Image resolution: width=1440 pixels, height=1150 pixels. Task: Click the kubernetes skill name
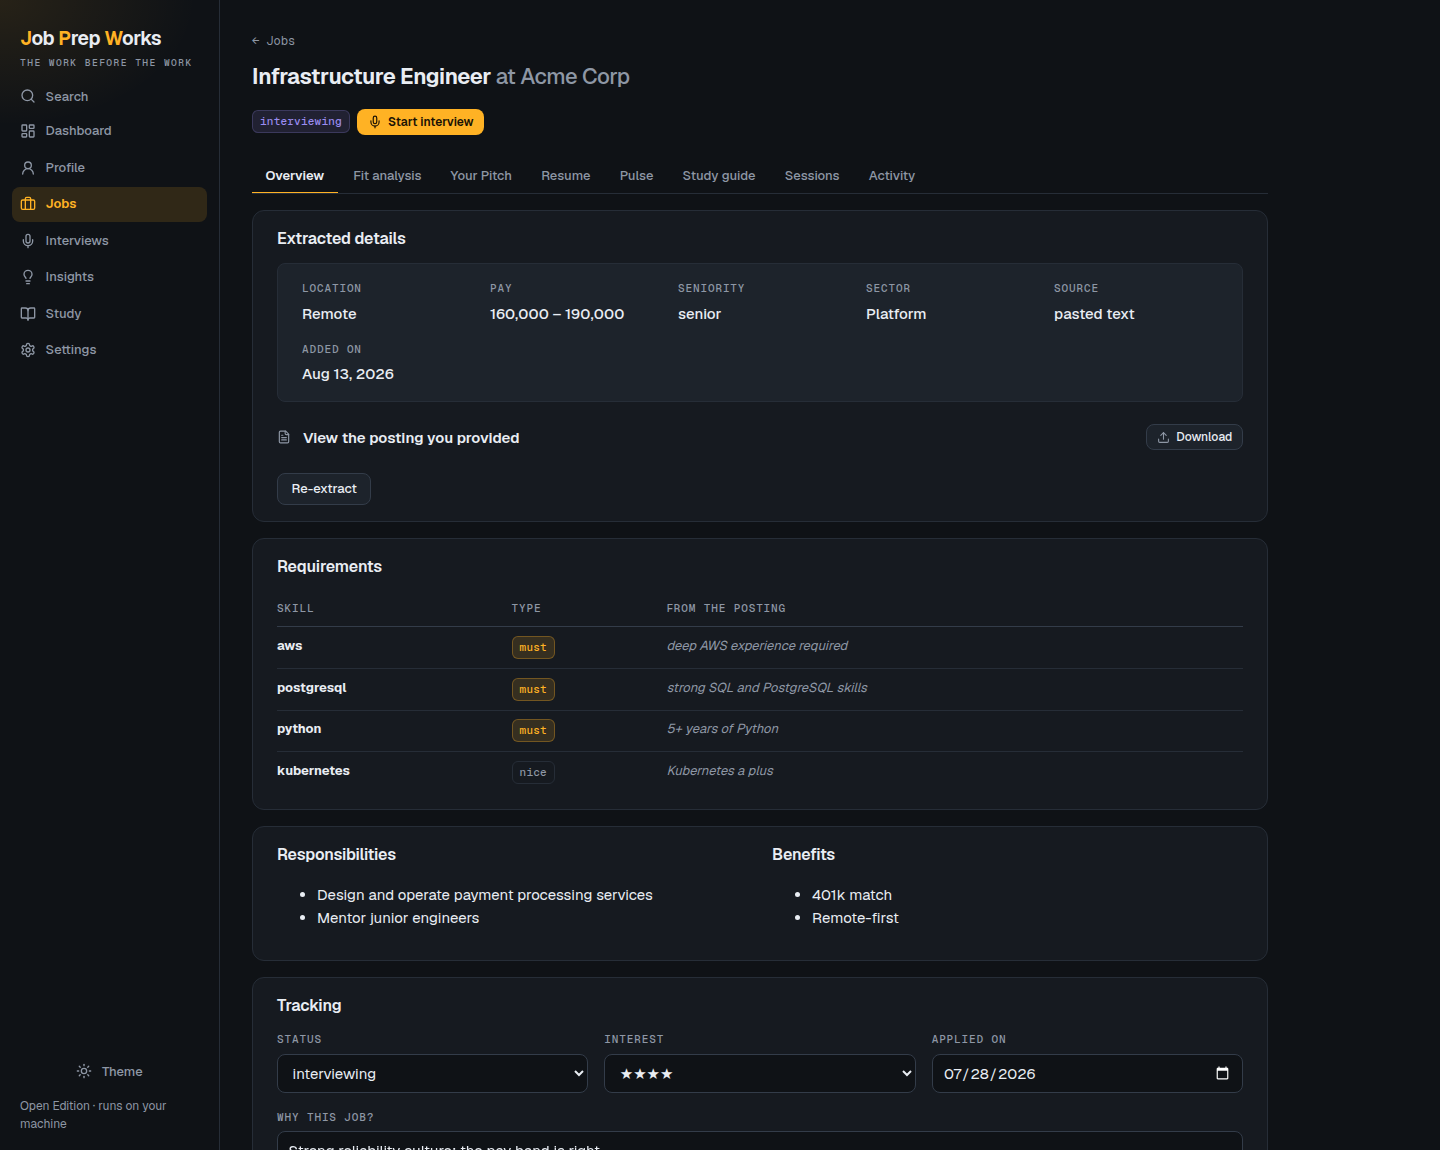(x=313, y=771)
